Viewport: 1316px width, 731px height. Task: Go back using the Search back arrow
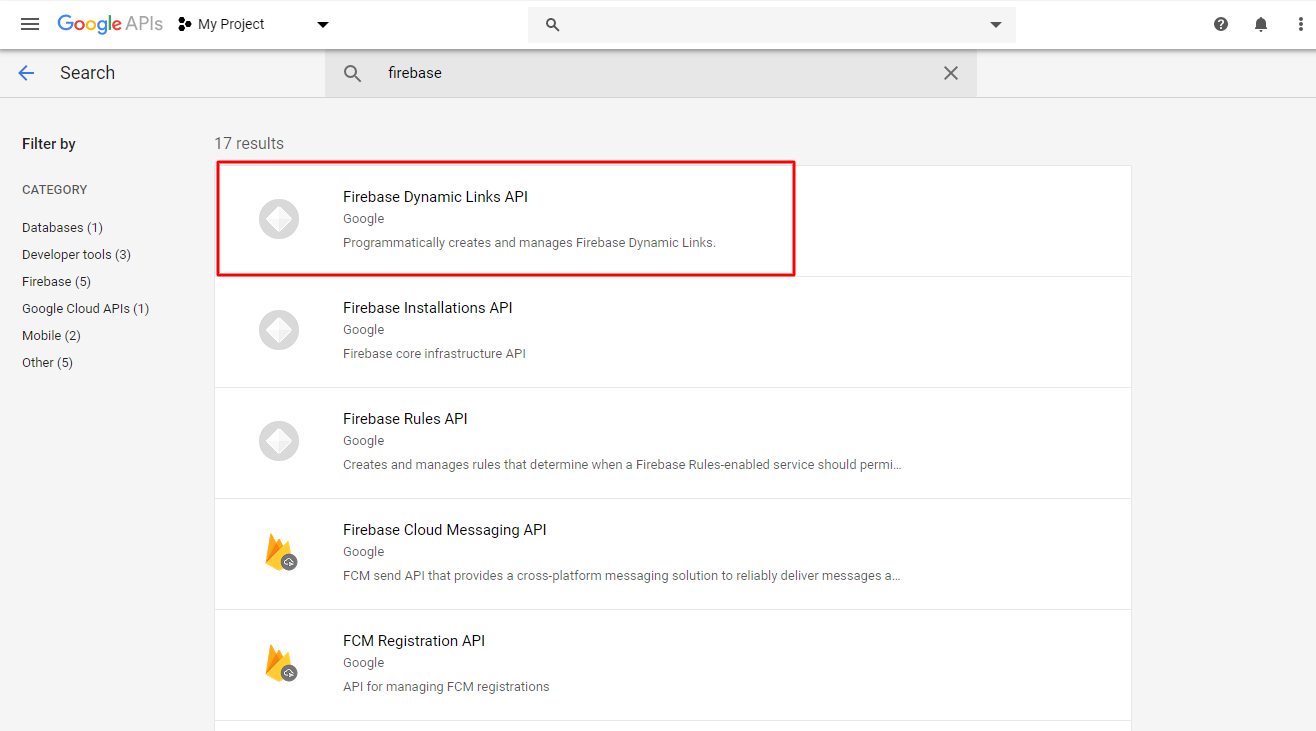point(26,73)
